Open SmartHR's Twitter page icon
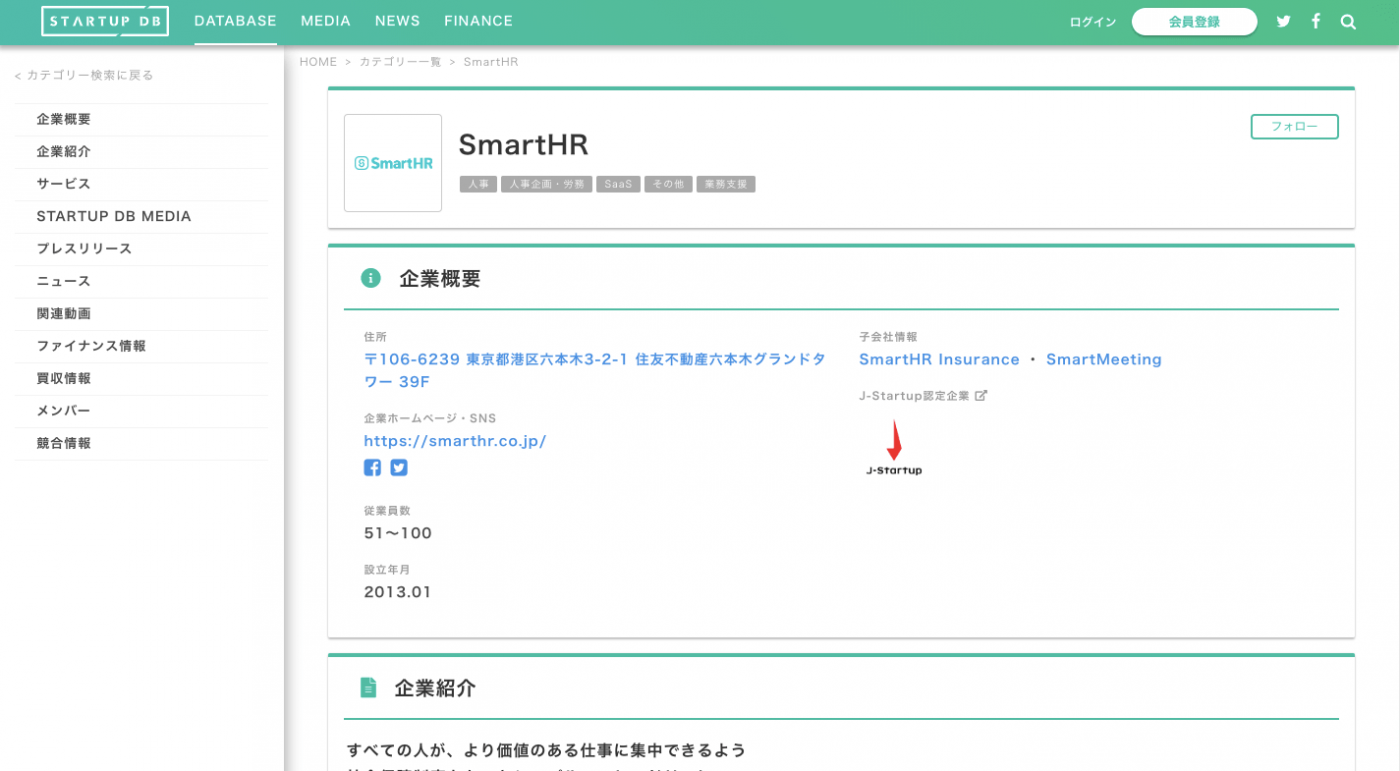 (399, 467)
